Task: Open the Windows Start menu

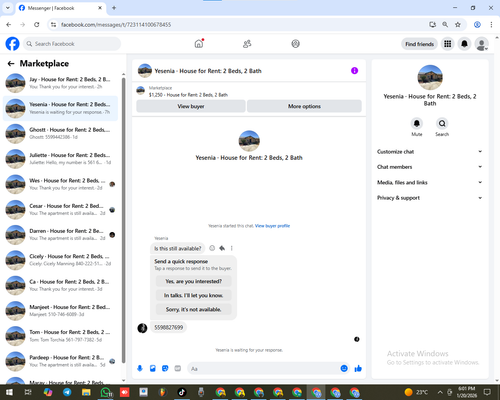Action: [x=9, y=392]
